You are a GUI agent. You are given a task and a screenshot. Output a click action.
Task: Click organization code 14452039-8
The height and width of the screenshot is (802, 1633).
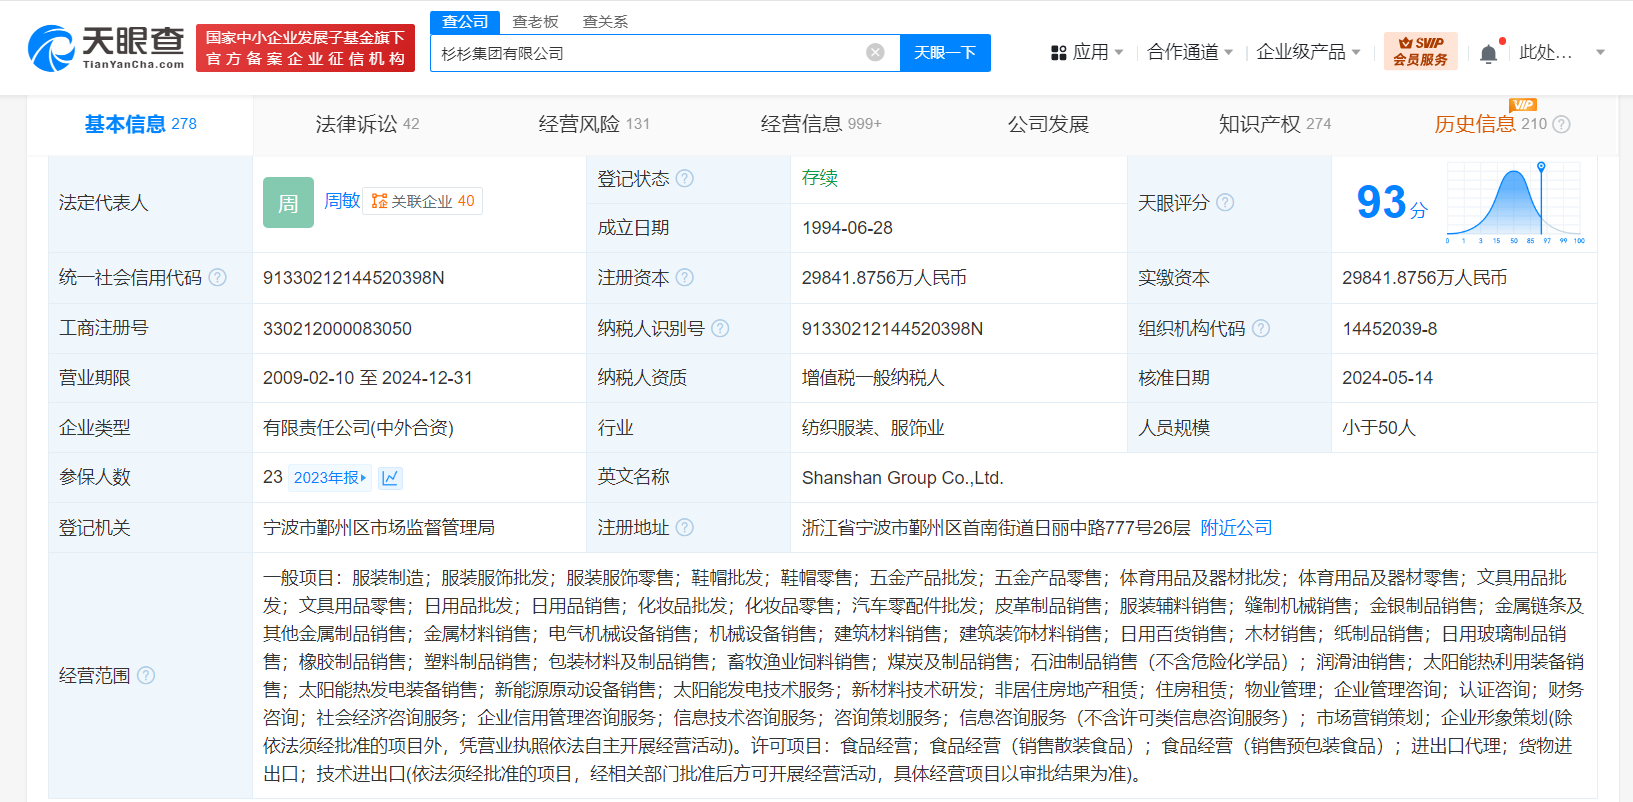(x=1389, y=329)
